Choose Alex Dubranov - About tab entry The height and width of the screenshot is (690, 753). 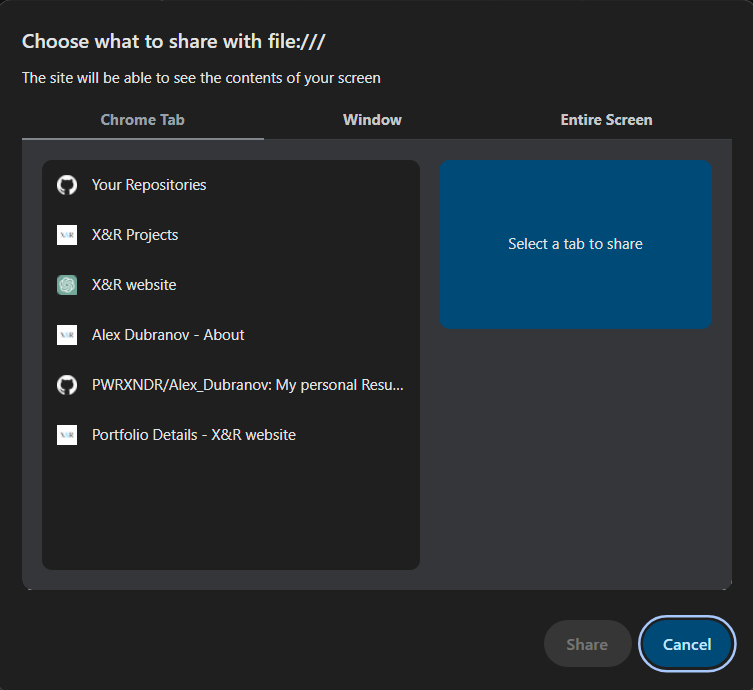coord(231,335)
